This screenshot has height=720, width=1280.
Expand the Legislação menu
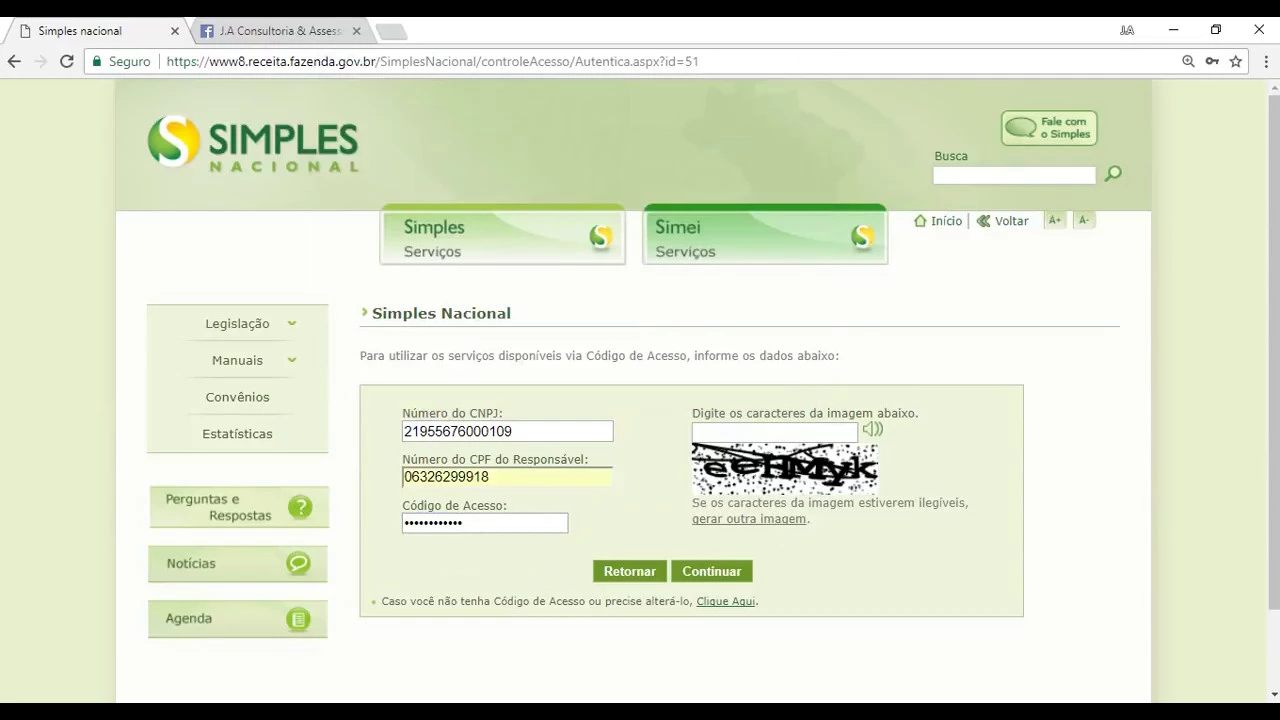tap(238, 324)
